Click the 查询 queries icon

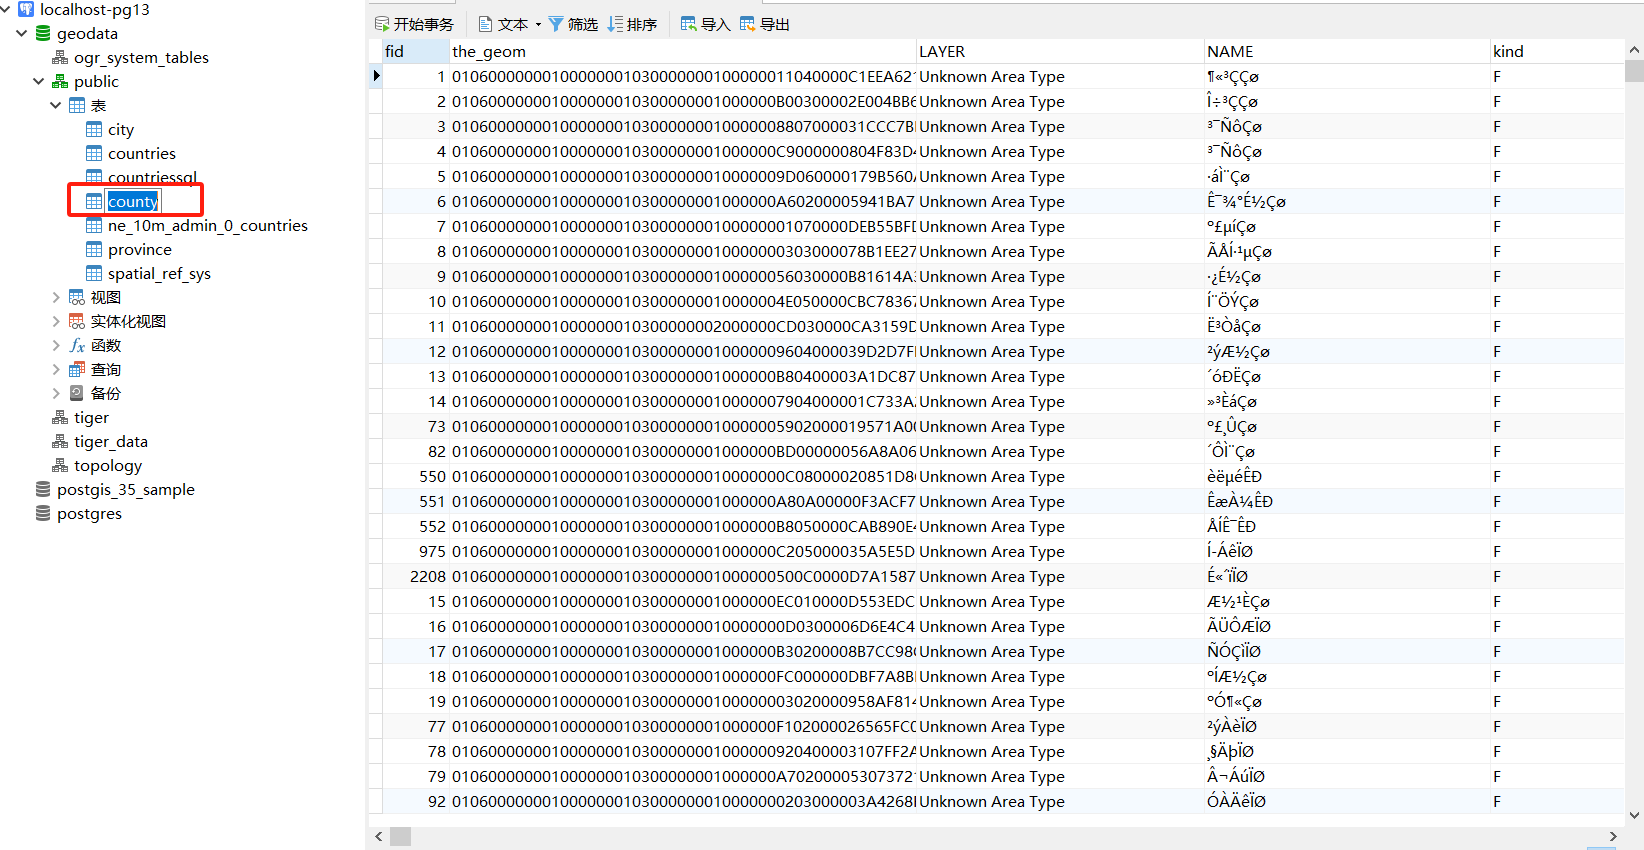coord(77,369)
